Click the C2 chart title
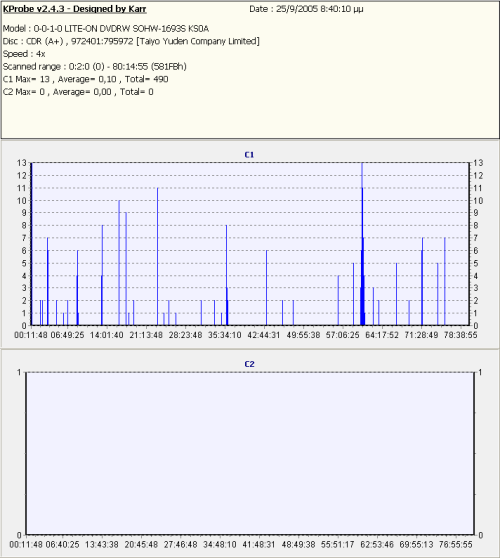The height and width of the screenshot is (558, 500). pyautogui.click(x=249, y=364)
